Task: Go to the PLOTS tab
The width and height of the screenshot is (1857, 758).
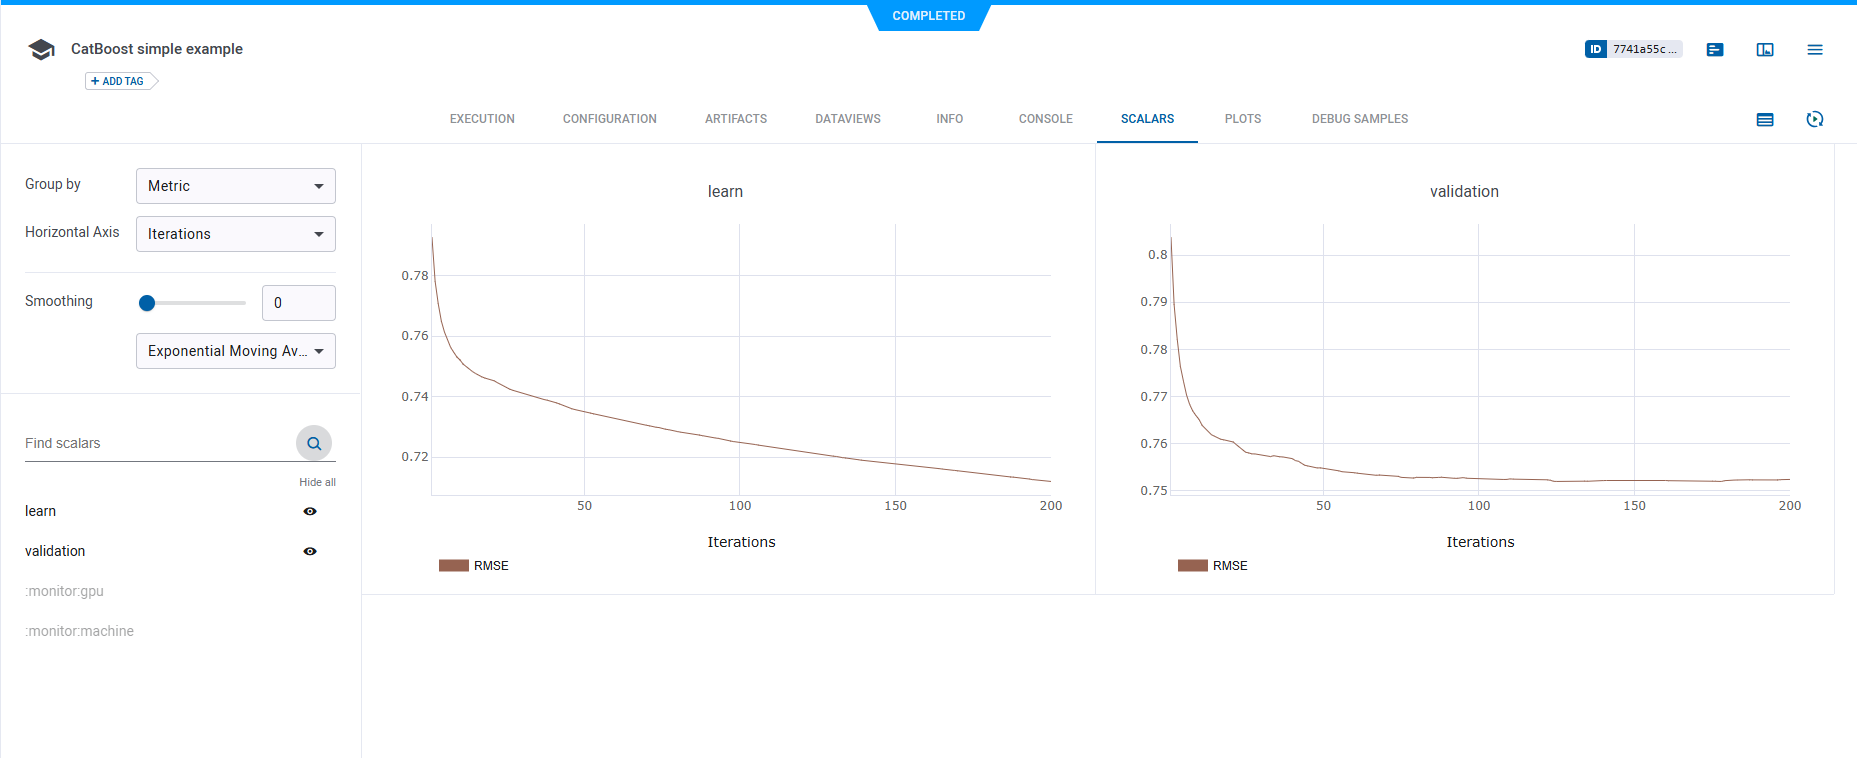Action: pos(1242,119)
